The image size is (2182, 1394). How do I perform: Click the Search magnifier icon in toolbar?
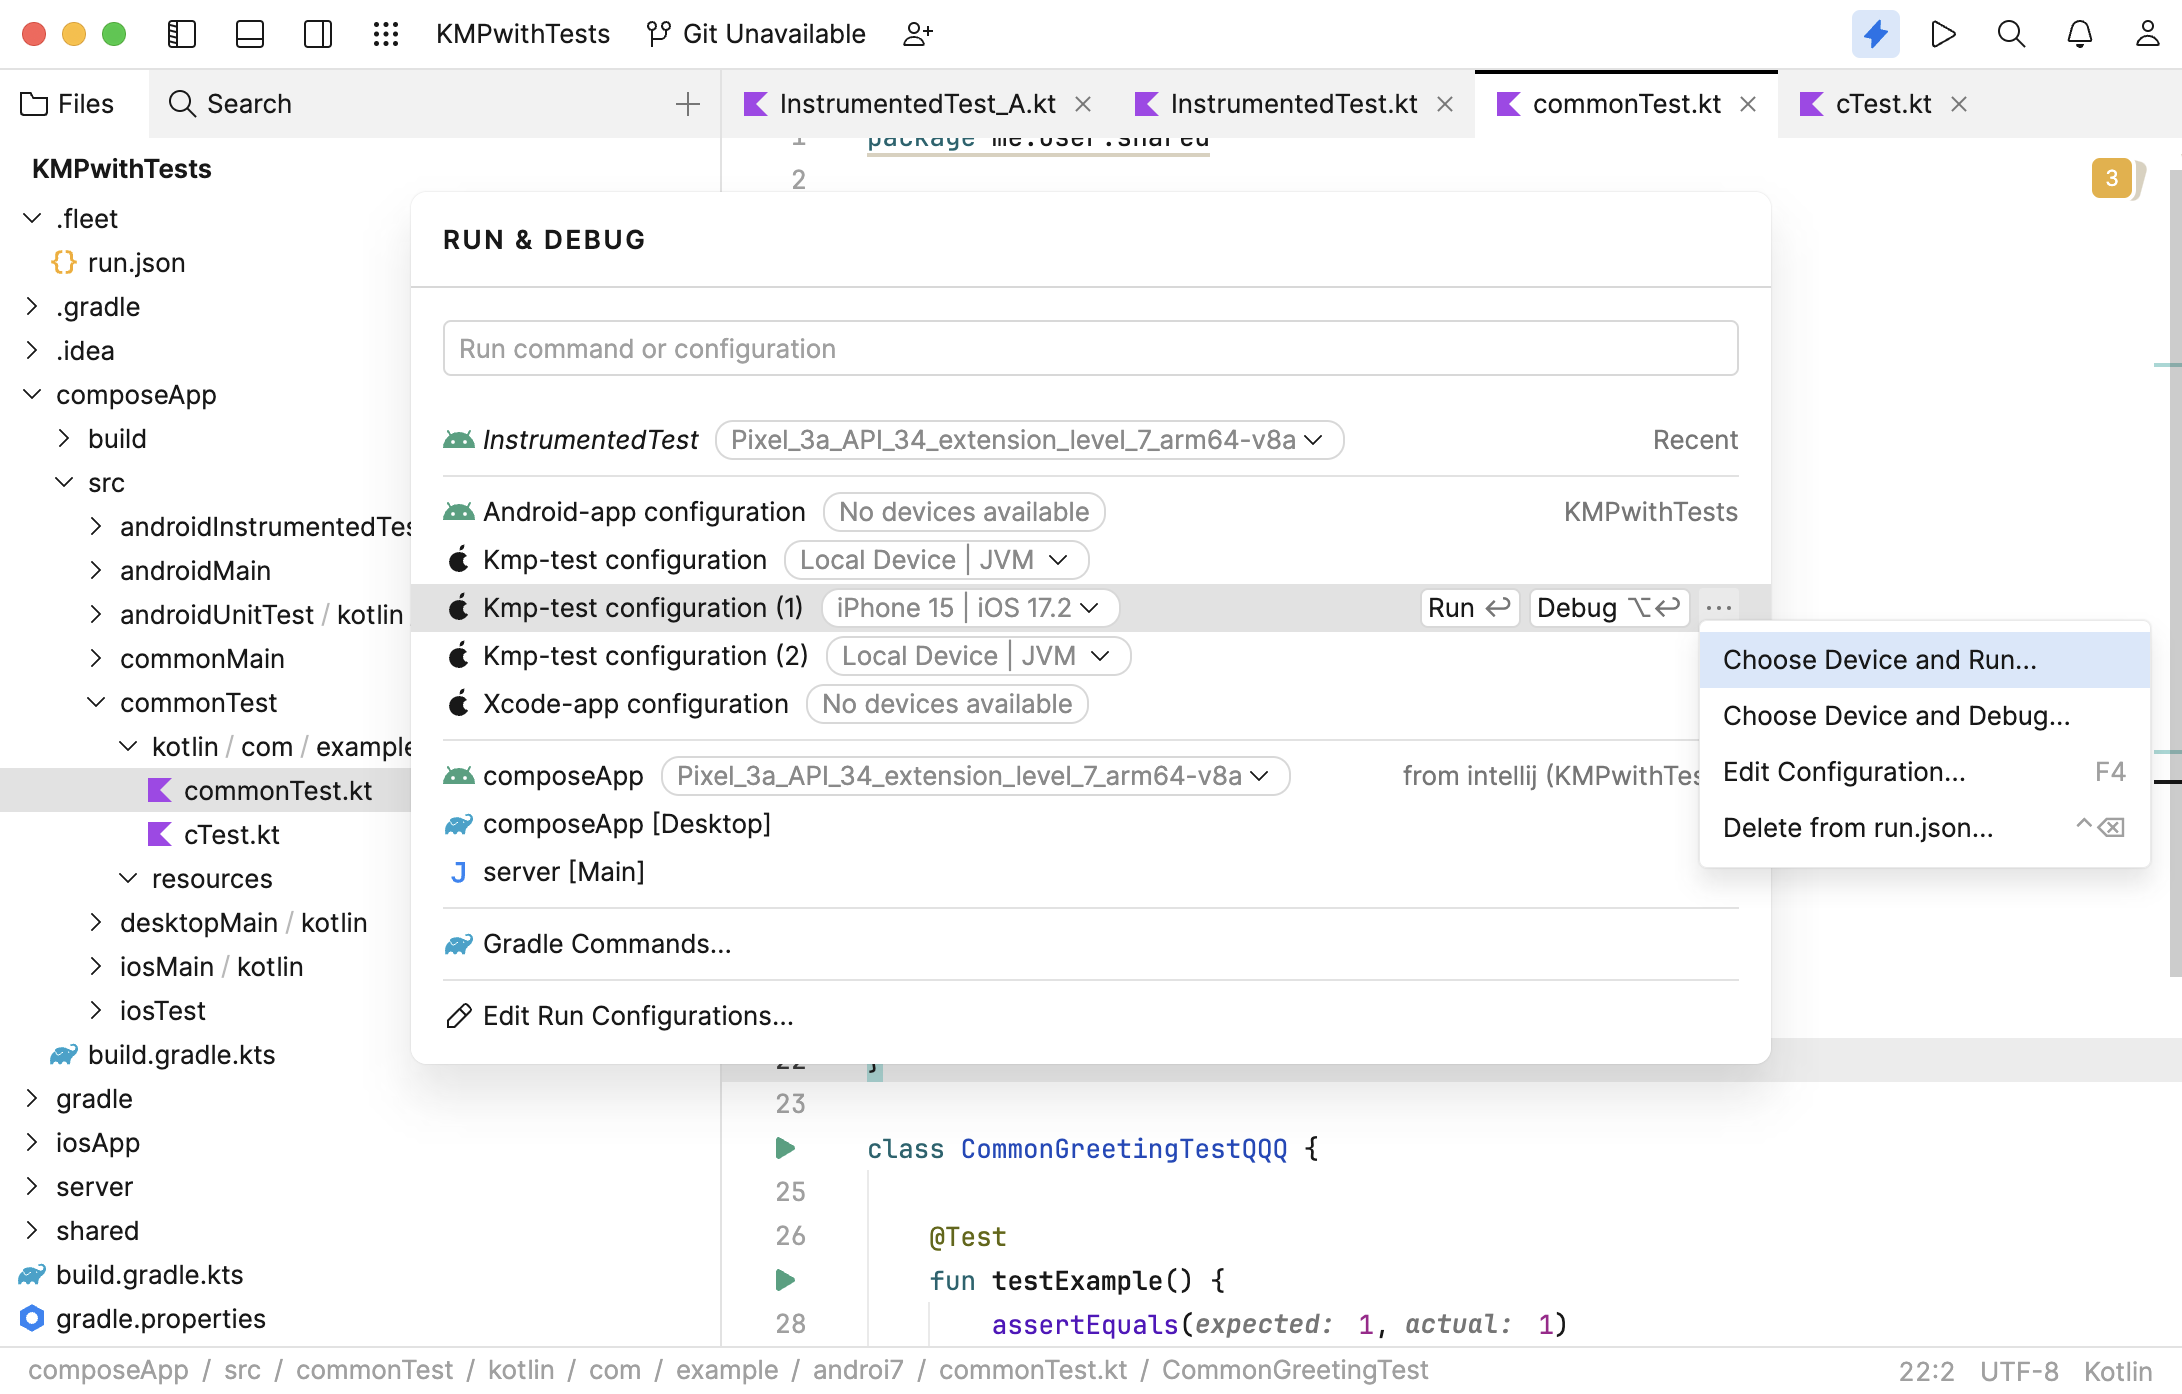[x=2012, y=32]
